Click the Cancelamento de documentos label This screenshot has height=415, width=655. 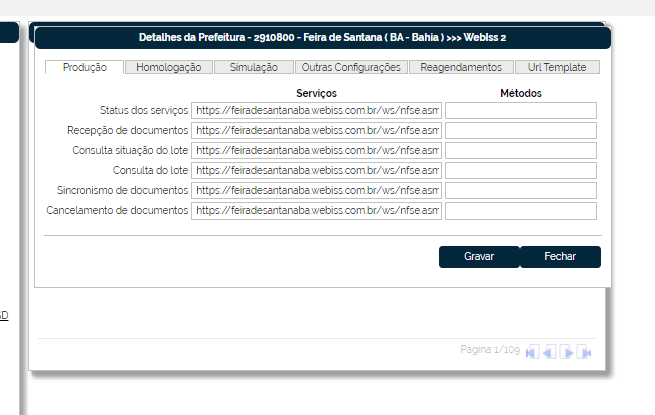point(117,210)
